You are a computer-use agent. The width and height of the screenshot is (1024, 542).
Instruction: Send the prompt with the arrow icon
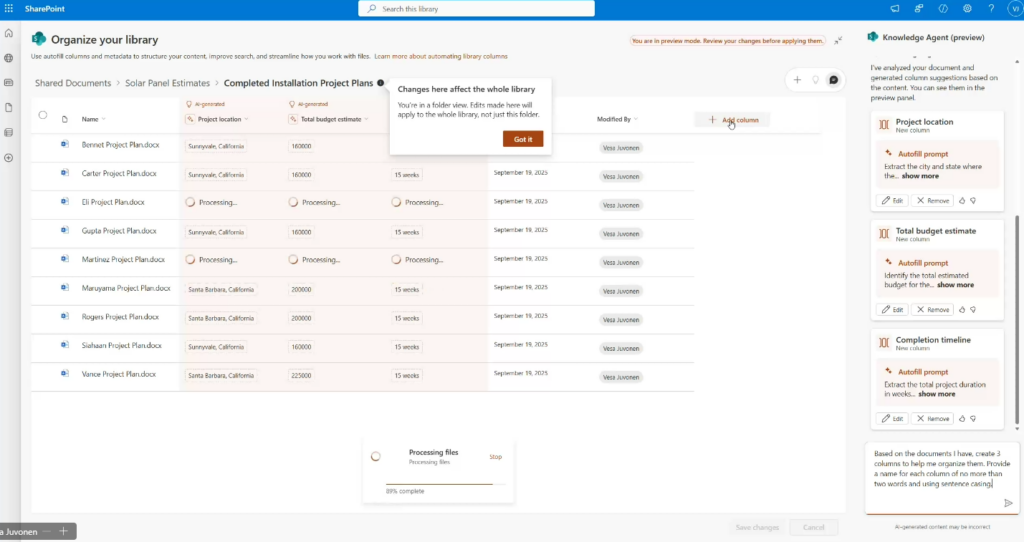click(x=1008, y=503)
